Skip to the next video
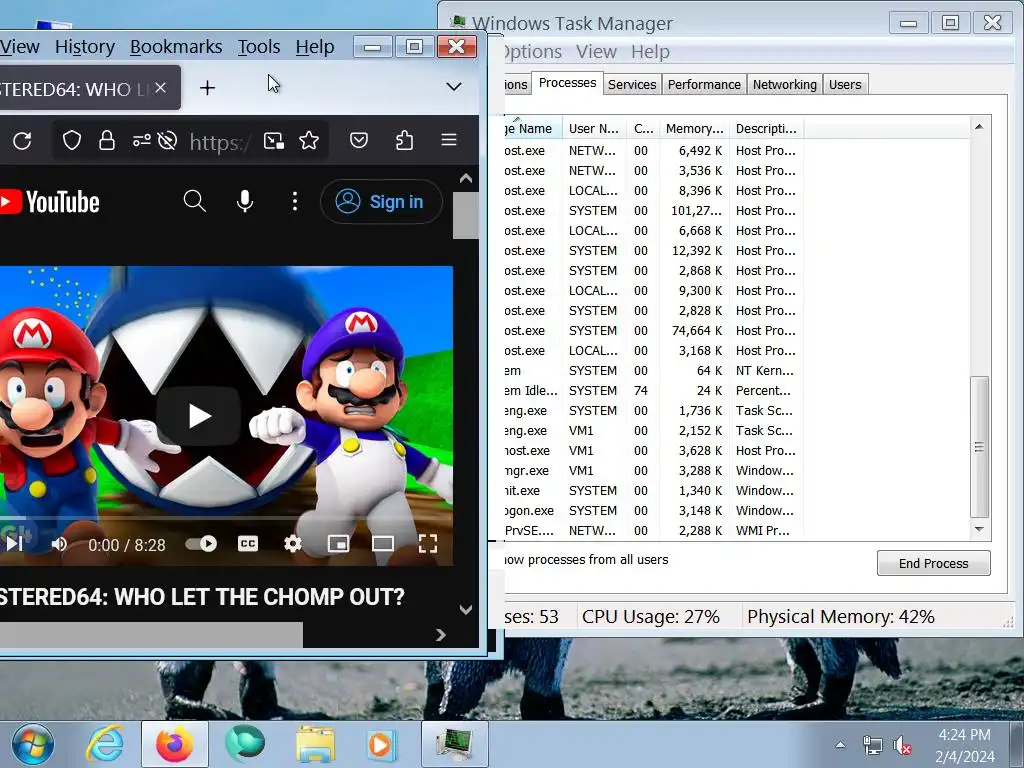 [15, 543]
